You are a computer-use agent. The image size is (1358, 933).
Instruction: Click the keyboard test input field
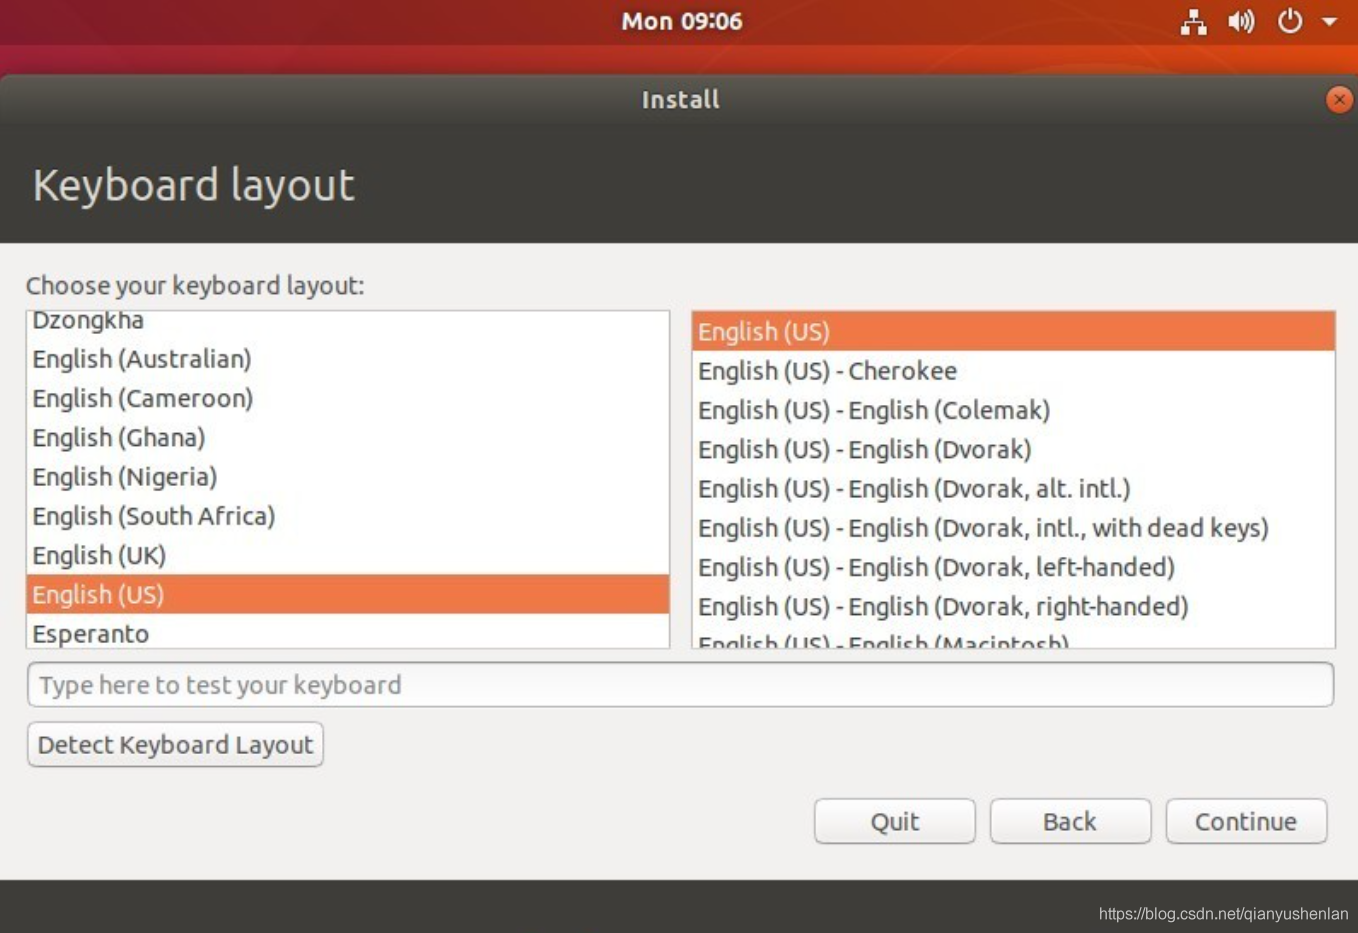(680, 684)
